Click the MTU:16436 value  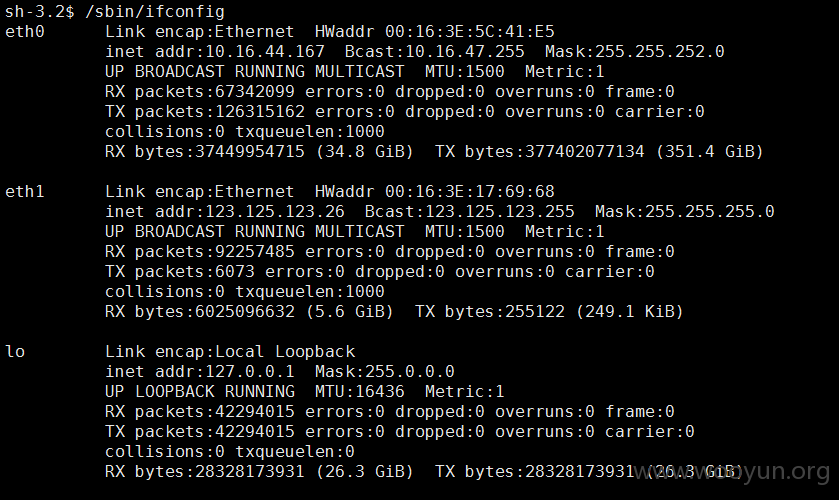pos(360,391)
